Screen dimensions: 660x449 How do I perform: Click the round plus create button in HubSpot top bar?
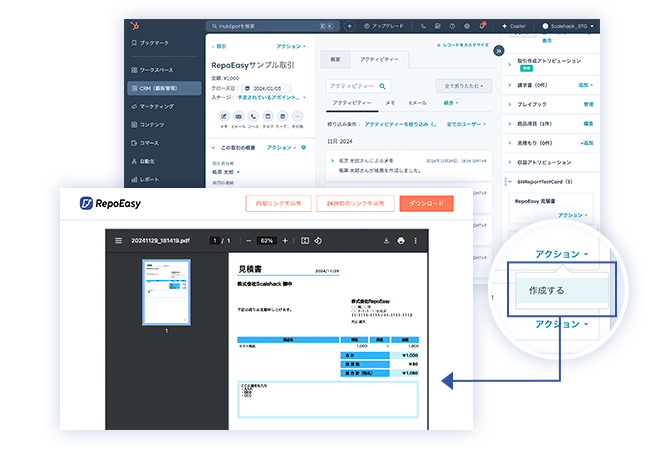[349, 26]
